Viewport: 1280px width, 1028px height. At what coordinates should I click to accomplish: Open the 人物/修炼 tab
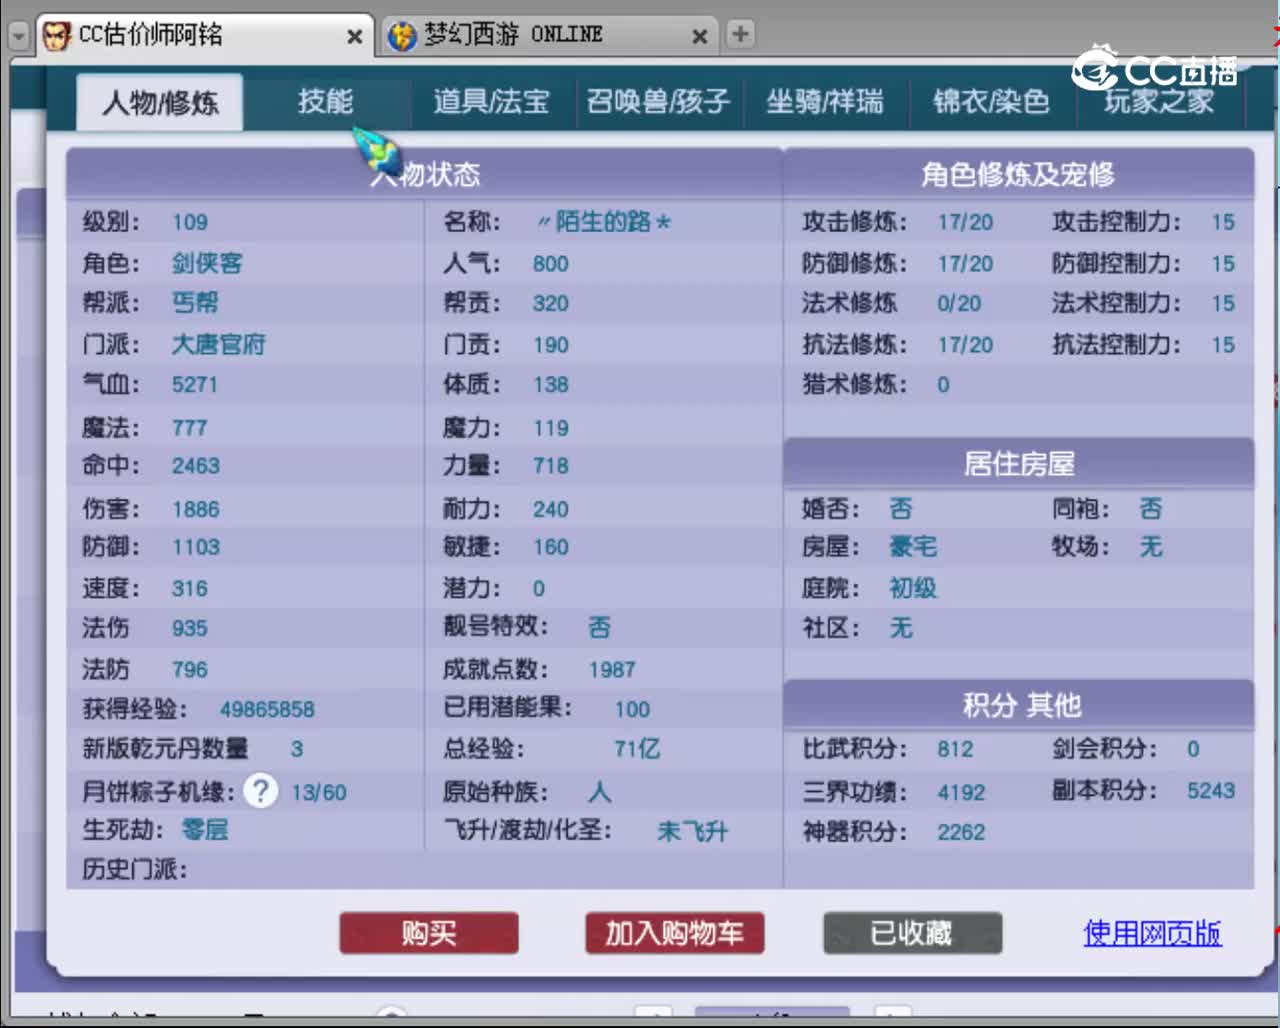pyautogui.click(x=160, y=102)
